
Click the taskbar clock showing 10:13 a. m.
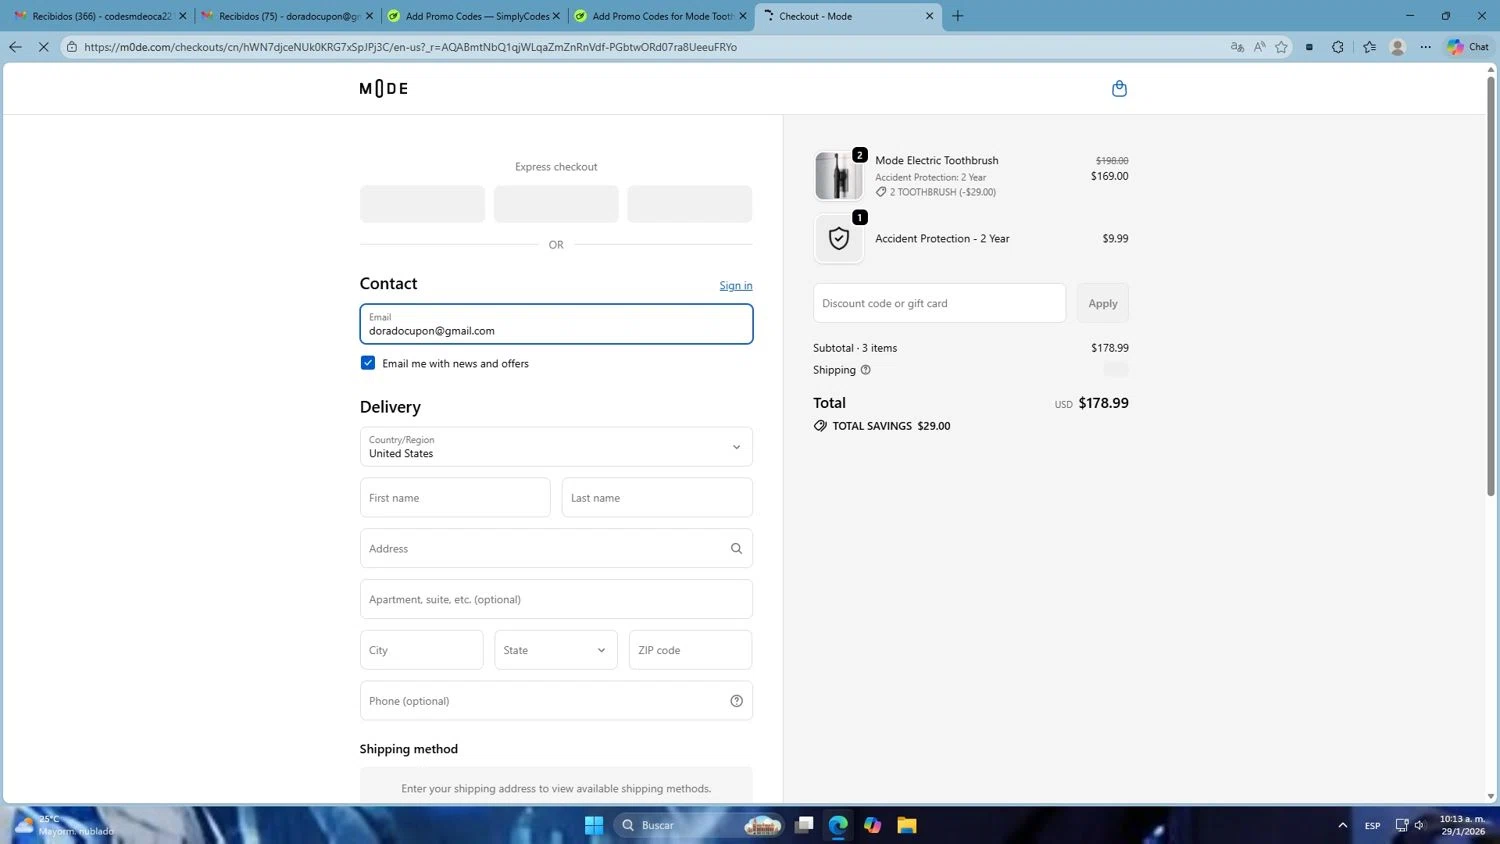coord(1462,825)
